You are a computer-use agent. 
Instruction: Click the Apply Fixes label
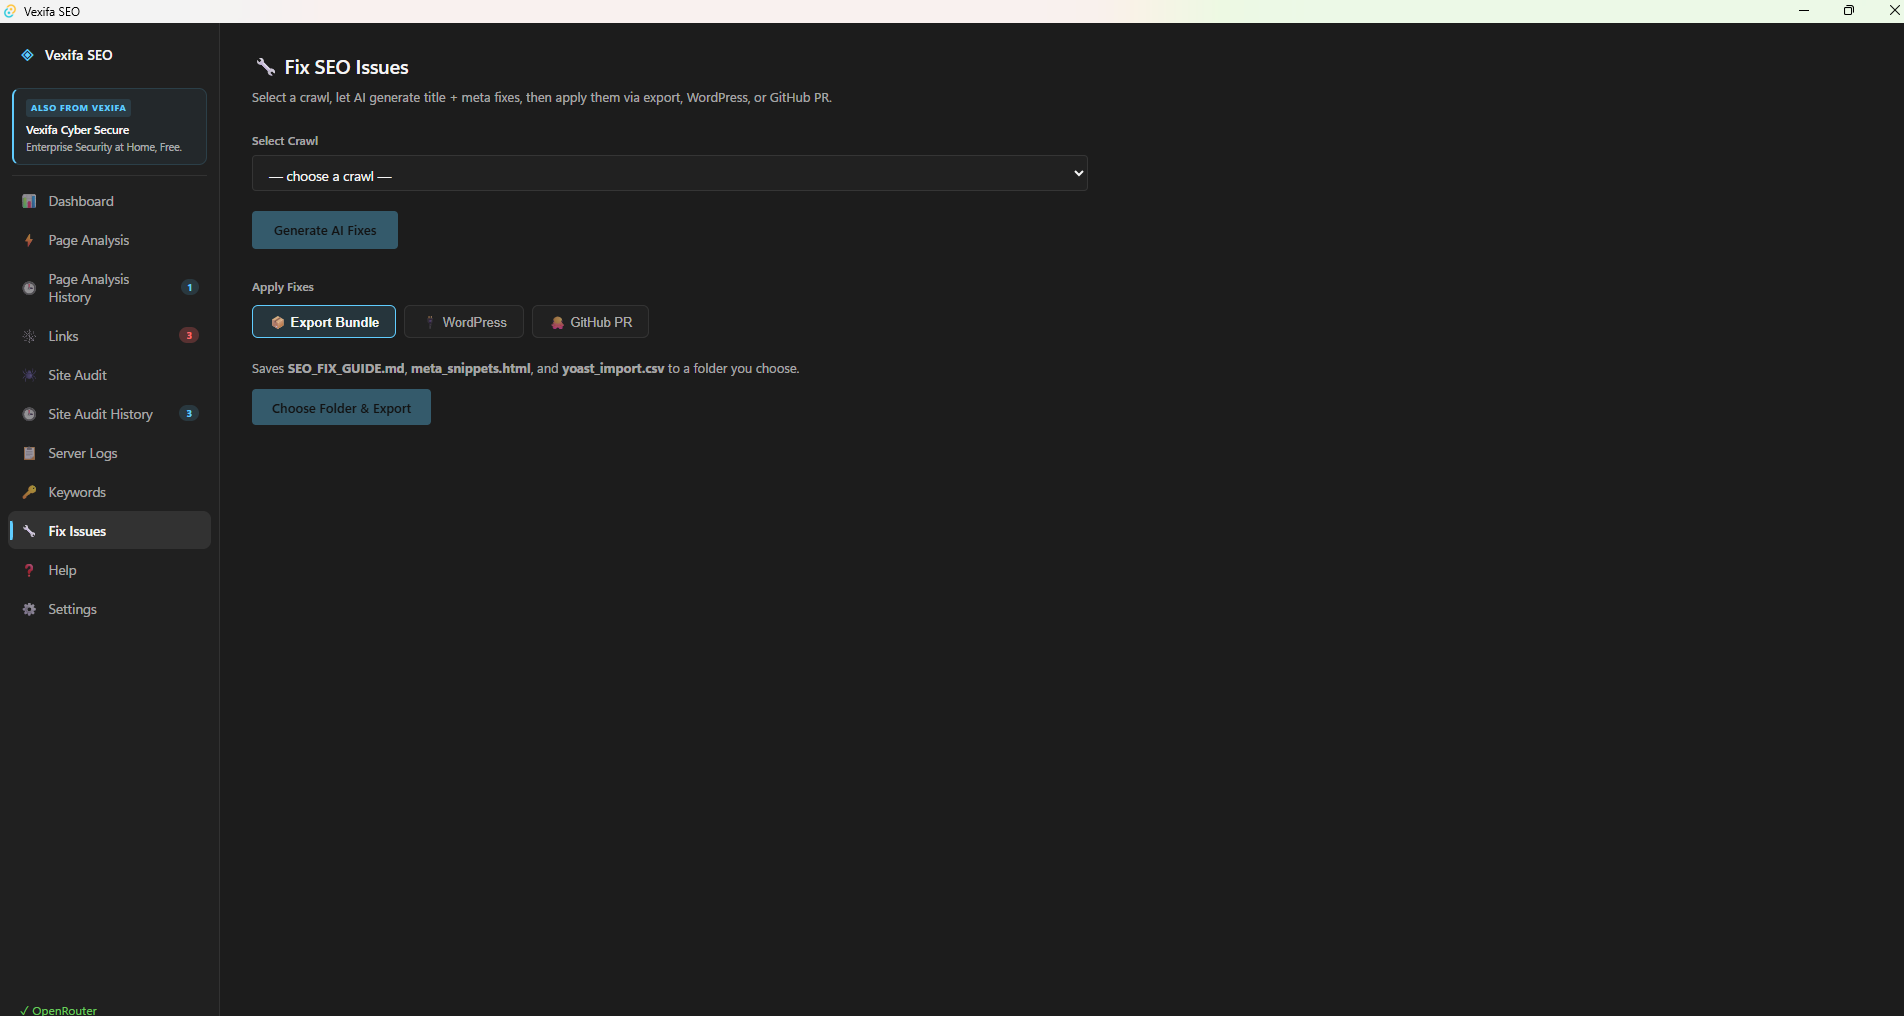pyautogui.click(x=283, y=287)
